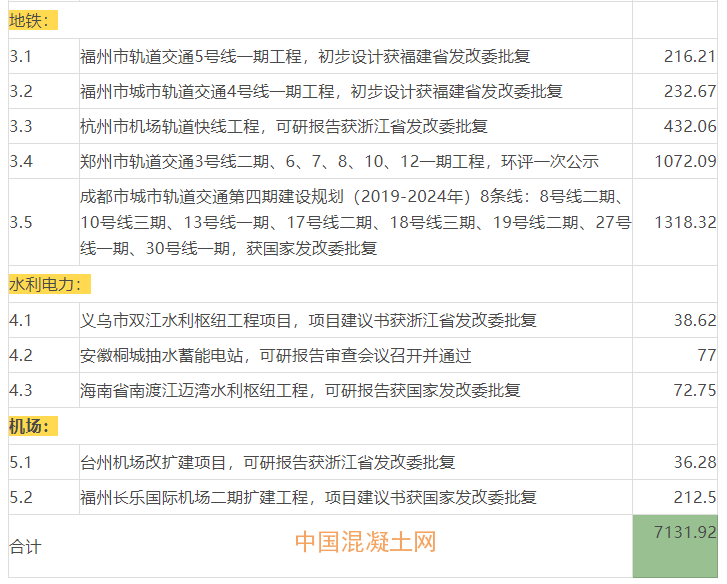The height and width of the screenshot is (584, 727).
Task: Select the row number cell 3.1
Action: coord(22,56)
